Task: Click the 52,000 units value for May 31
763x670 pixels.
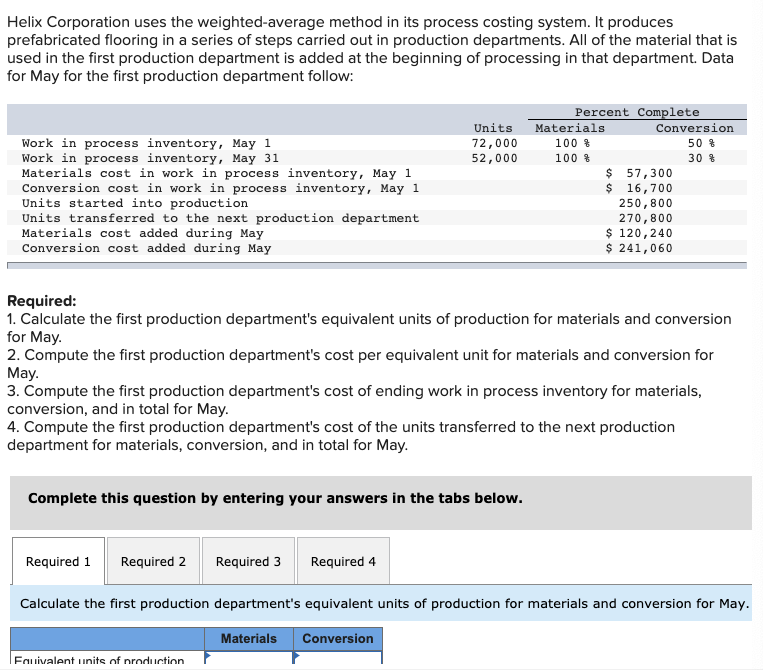Action: click(494, 158)
